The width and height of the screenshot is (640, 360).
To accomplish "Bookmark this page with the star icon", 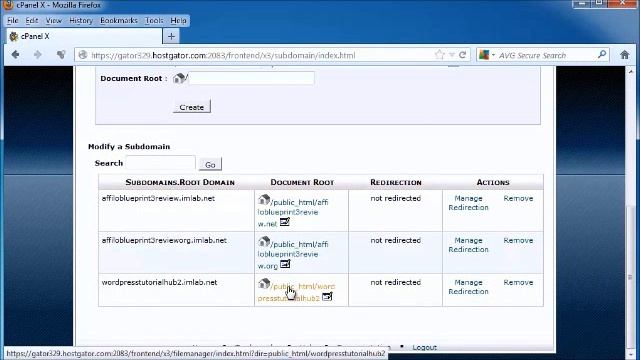I will (440, 55).
